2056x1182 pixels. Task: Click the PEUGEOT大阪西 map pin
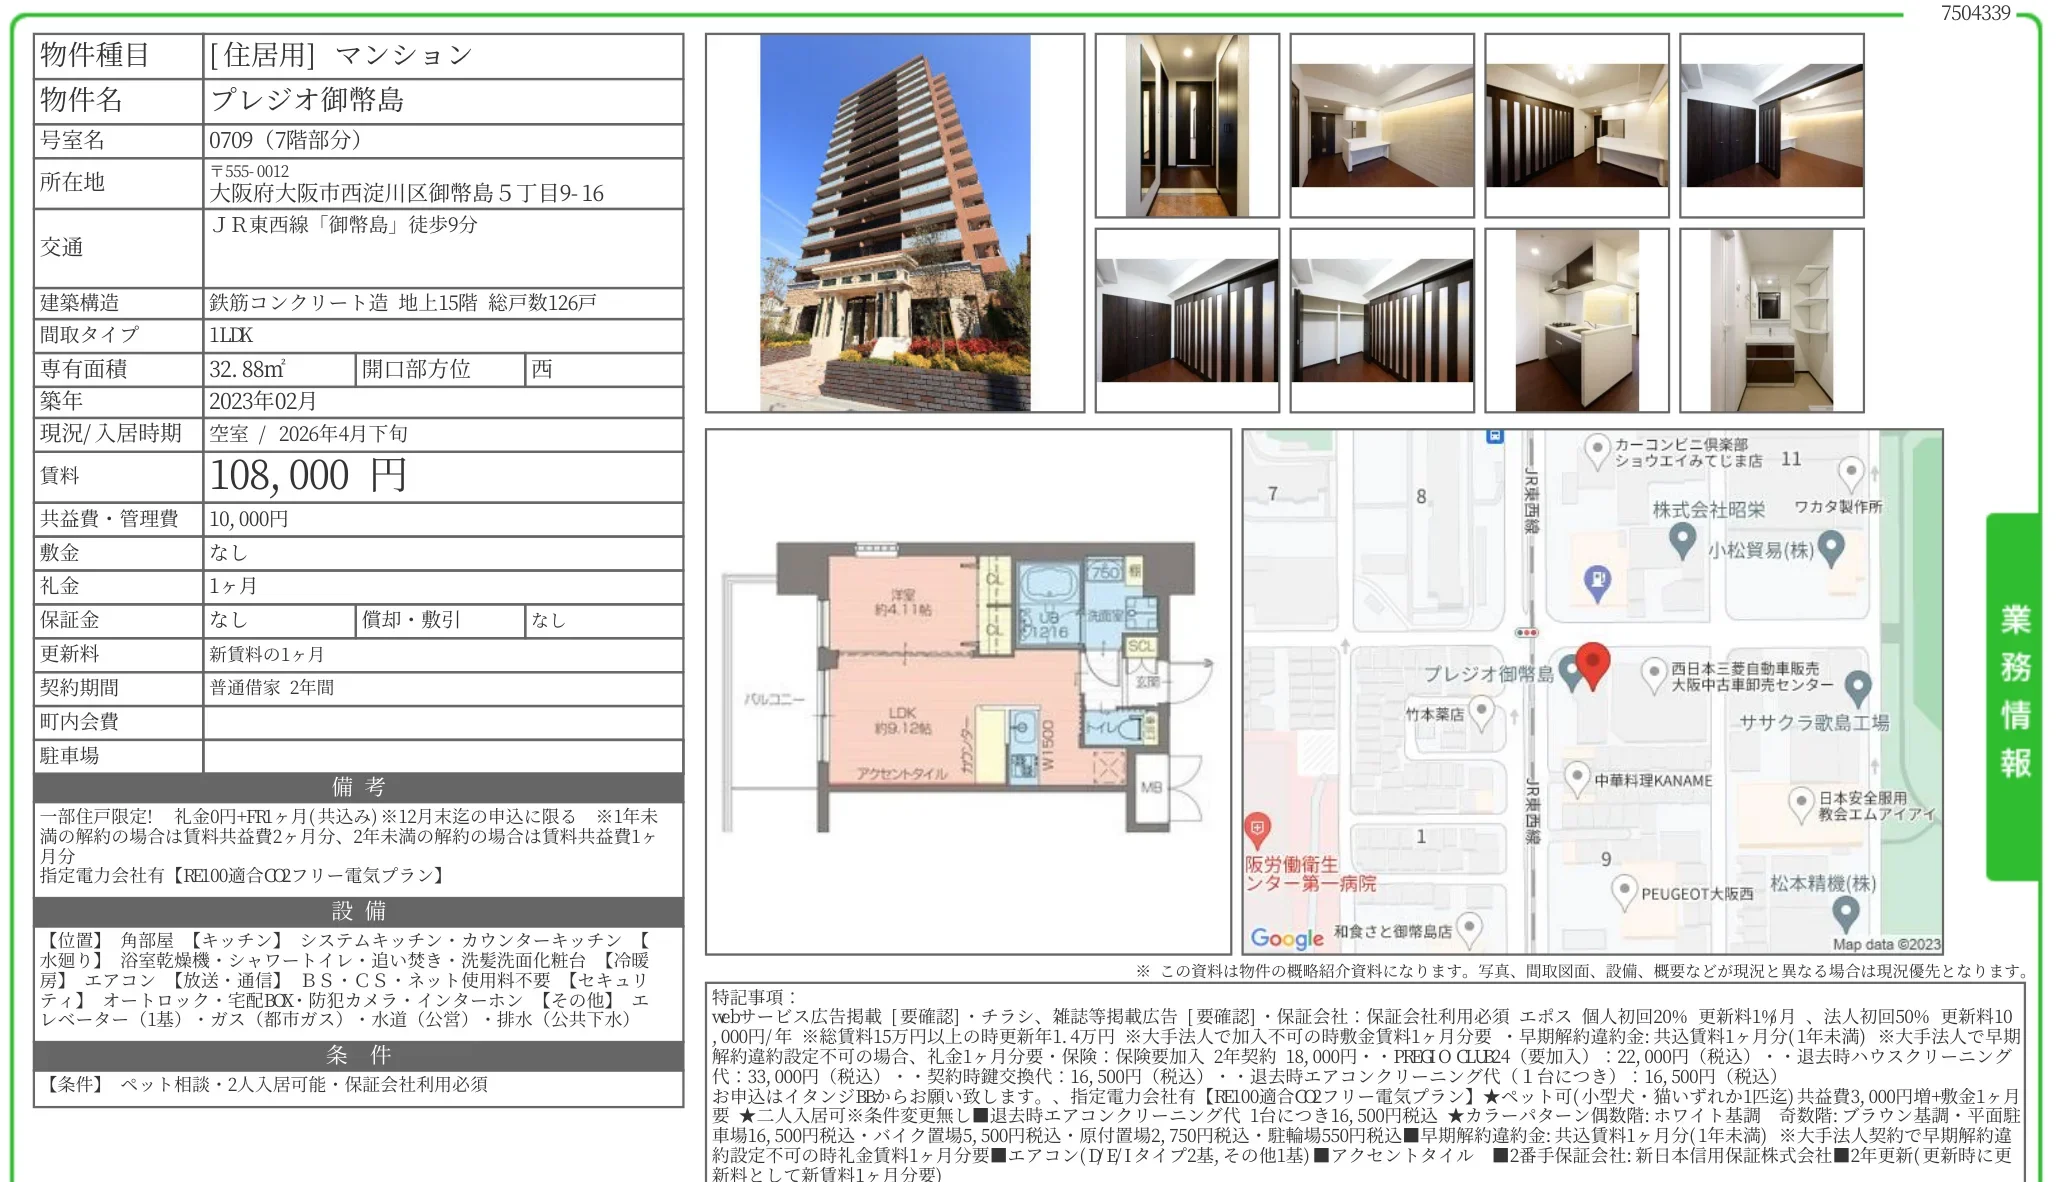click(x=1624, y=891)
